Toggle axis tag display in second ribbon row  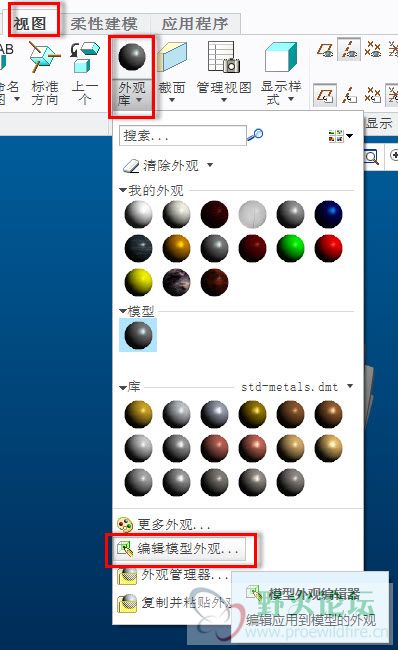(x=349, y=95)
